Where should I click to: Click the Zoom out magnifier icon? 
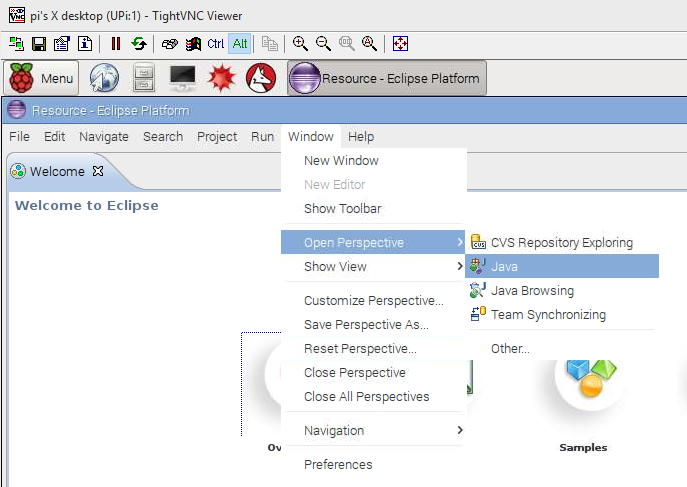click(323, 44)
